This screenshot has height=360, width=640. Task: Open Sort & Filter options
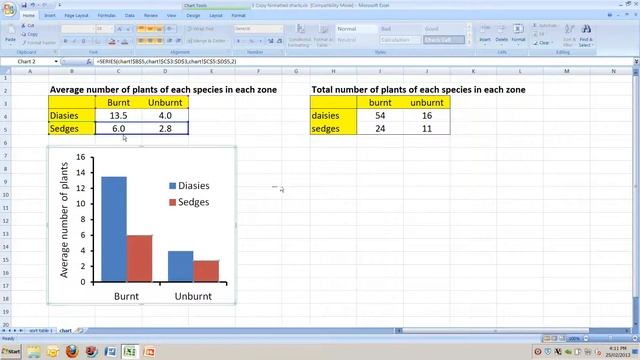[x=569, y=35]
